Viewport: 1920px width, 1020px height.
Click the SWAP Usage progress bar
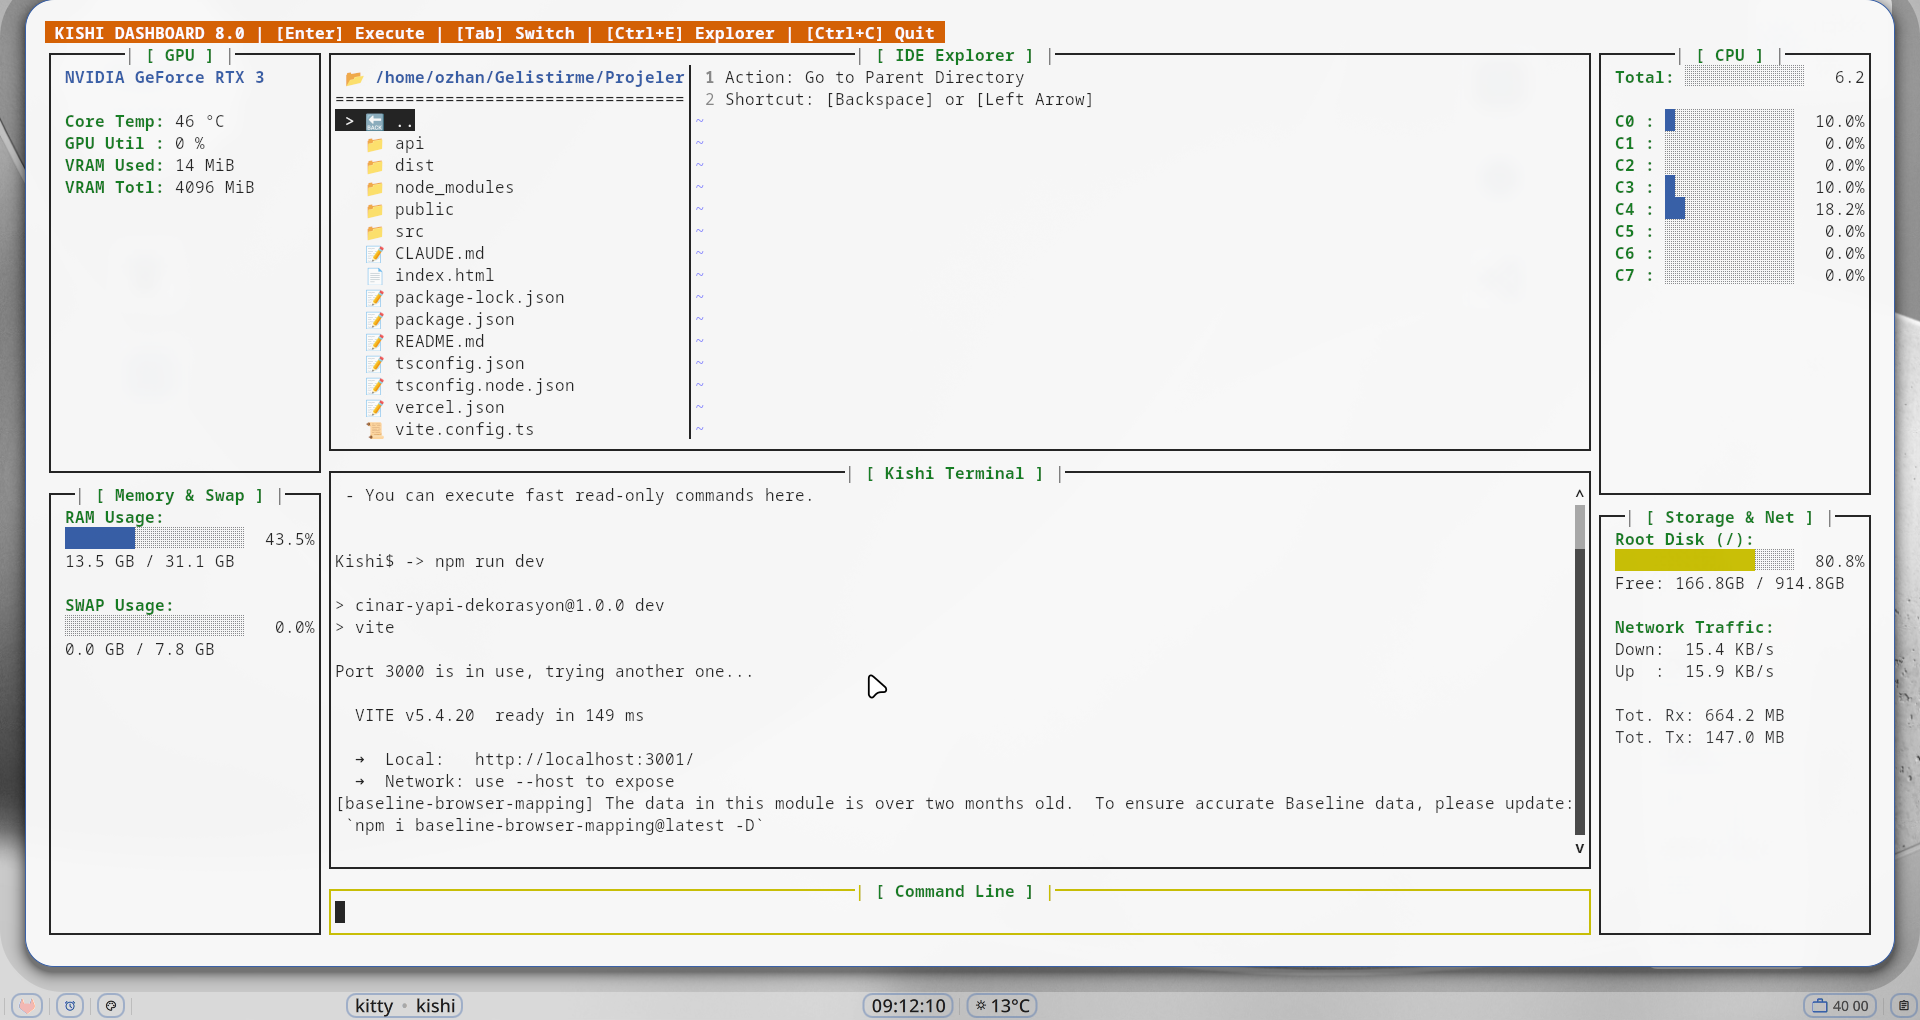tap(155, 626)
